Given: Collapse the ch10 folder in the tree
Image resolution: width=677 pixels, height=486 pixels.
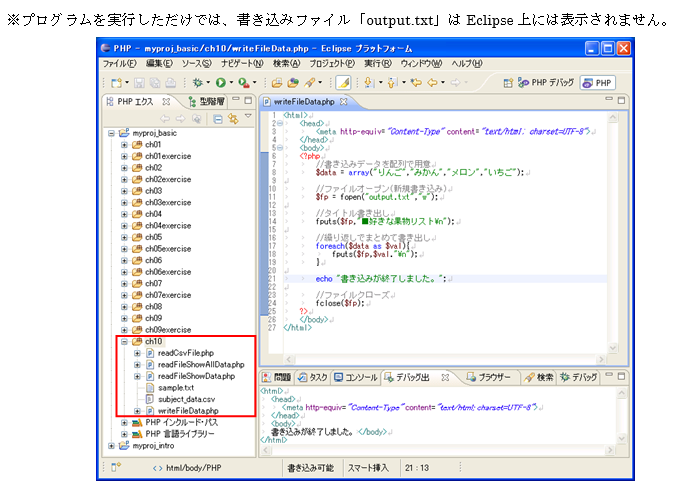Looking at the screenshot, I should tap(124, 341).
